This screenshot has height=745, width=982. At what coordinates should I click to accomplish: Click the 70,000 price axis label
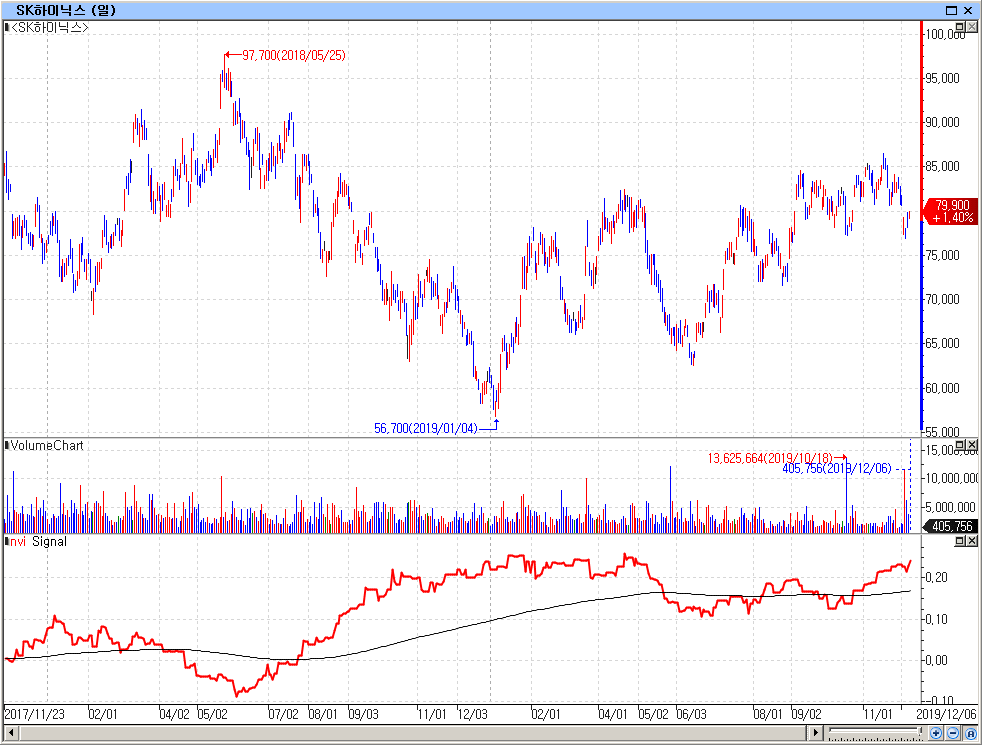[943, 299]
